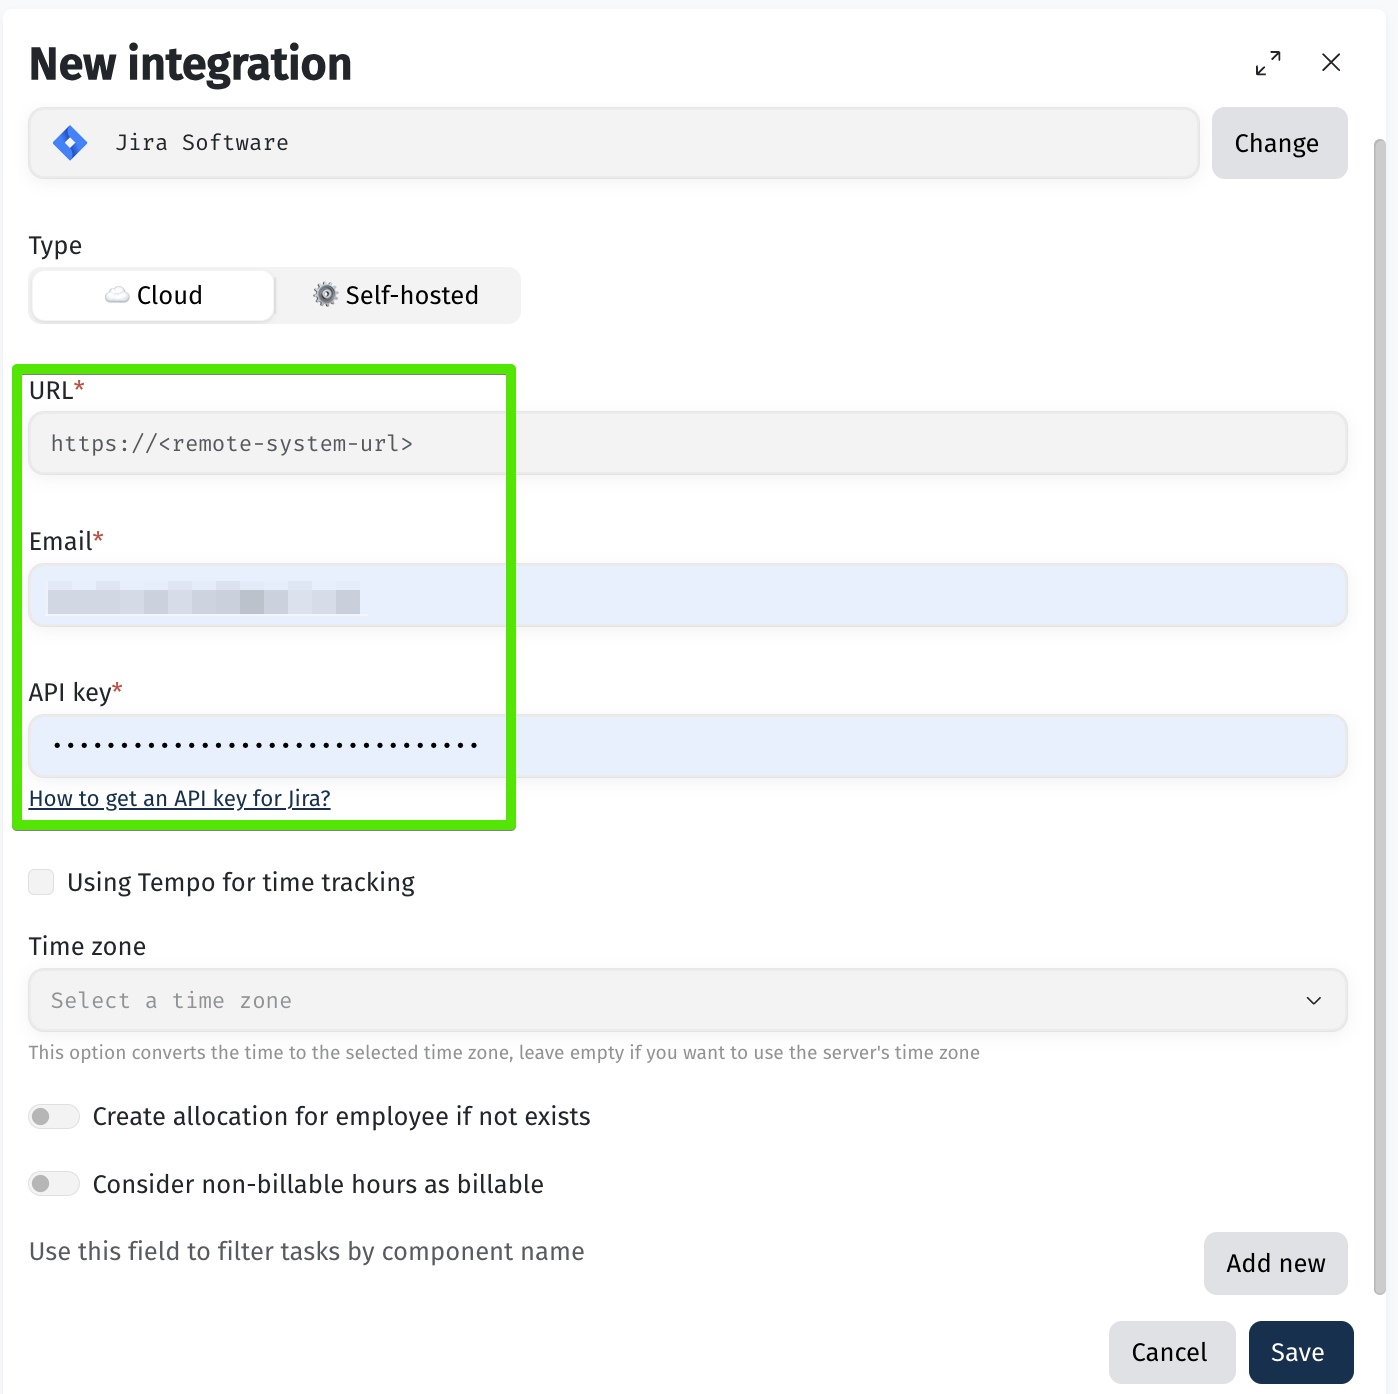Click 'Use this field to filter tasks' text
1398x1394 pixels.
click(x=307, y=1252)
